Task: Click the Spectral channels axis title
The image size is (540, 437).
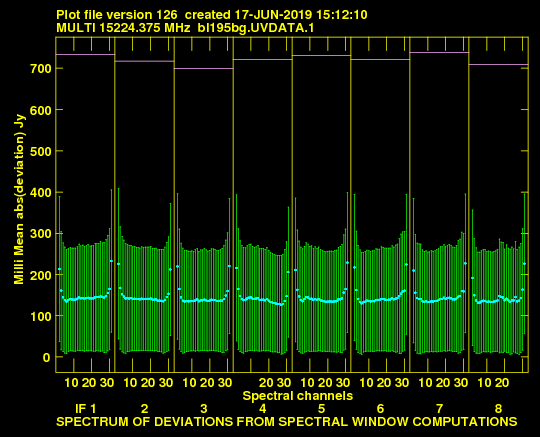Action: (298, 396)
